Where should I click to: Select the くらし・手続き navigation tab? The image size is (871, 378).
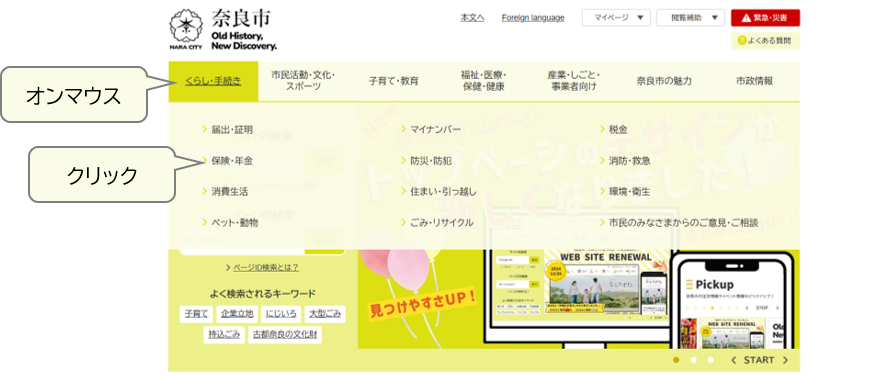(213, 81)
